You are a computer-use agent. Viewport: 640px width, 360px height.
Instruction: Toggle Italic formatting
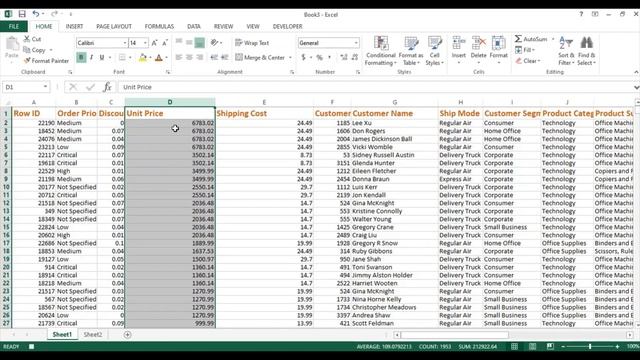click(91, 58)
